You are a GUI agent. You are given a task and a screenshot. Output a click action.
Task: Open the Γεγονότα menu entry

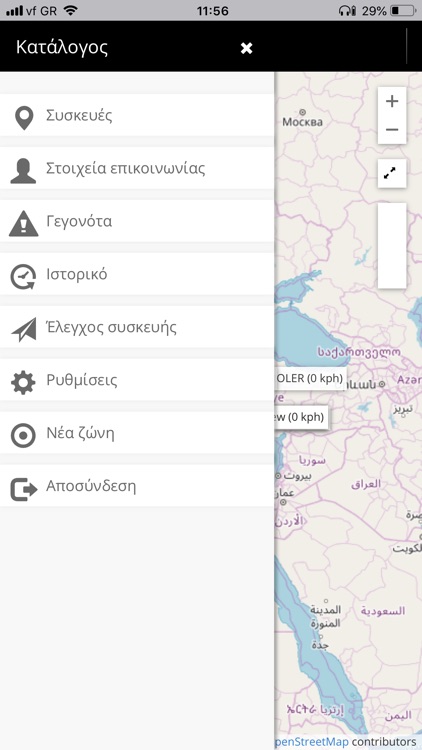[x=137, y=221]
